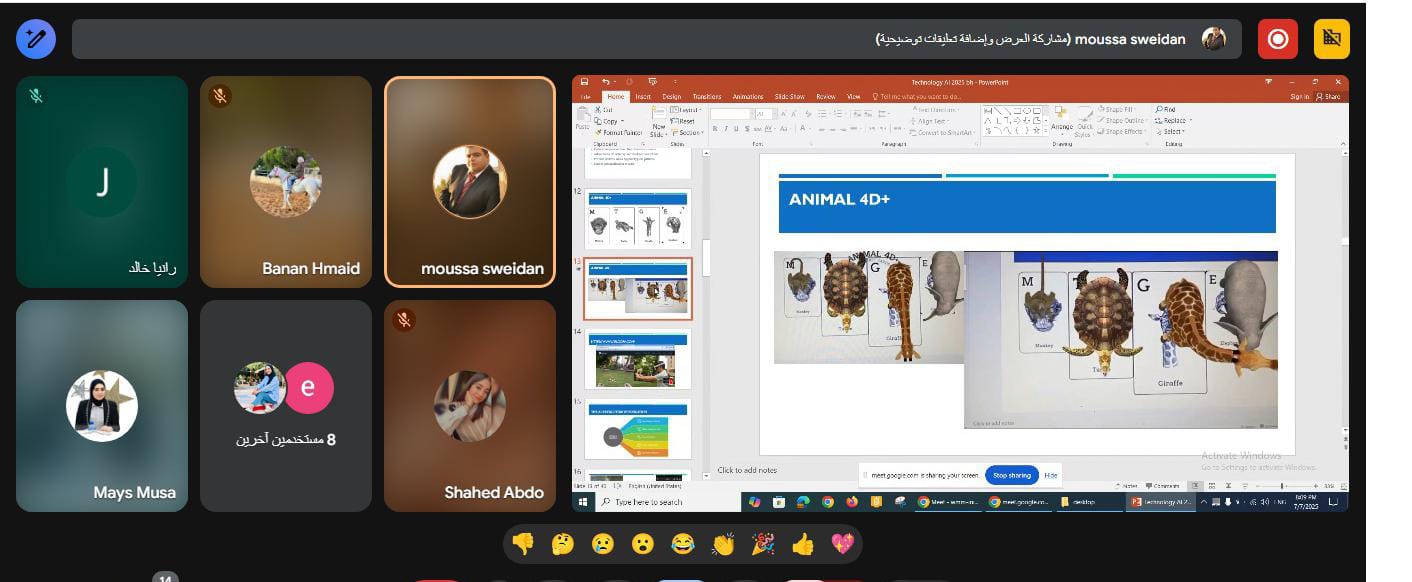The height and width of the screenshot is (582, 1412).
Task: Click Shahed Abdo's muted microphone indicator
Action: click(x=404, y=320)
